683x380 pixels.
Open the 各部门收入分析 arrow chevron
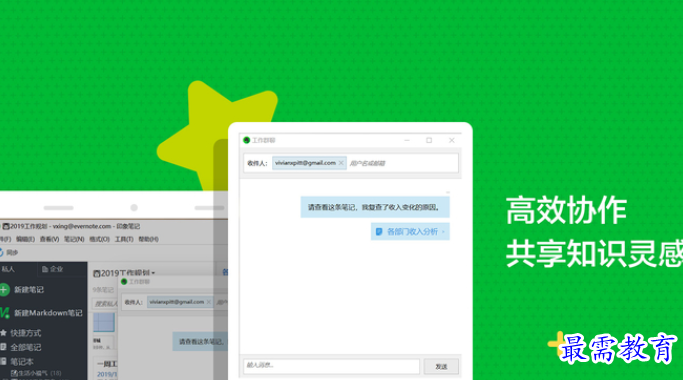(x=443, y=231)
